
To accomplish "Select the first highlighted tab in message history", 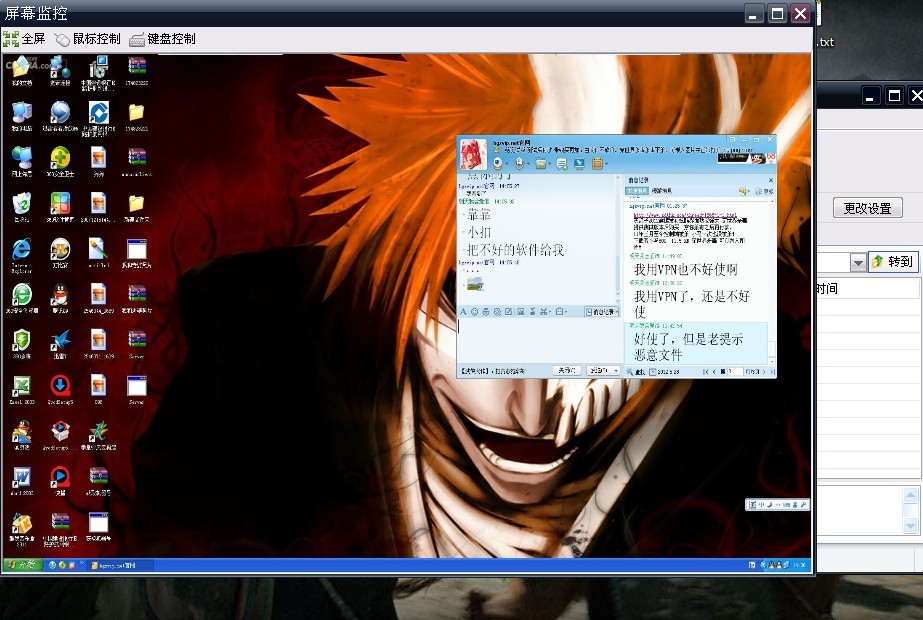I will (x=636, y=191).
